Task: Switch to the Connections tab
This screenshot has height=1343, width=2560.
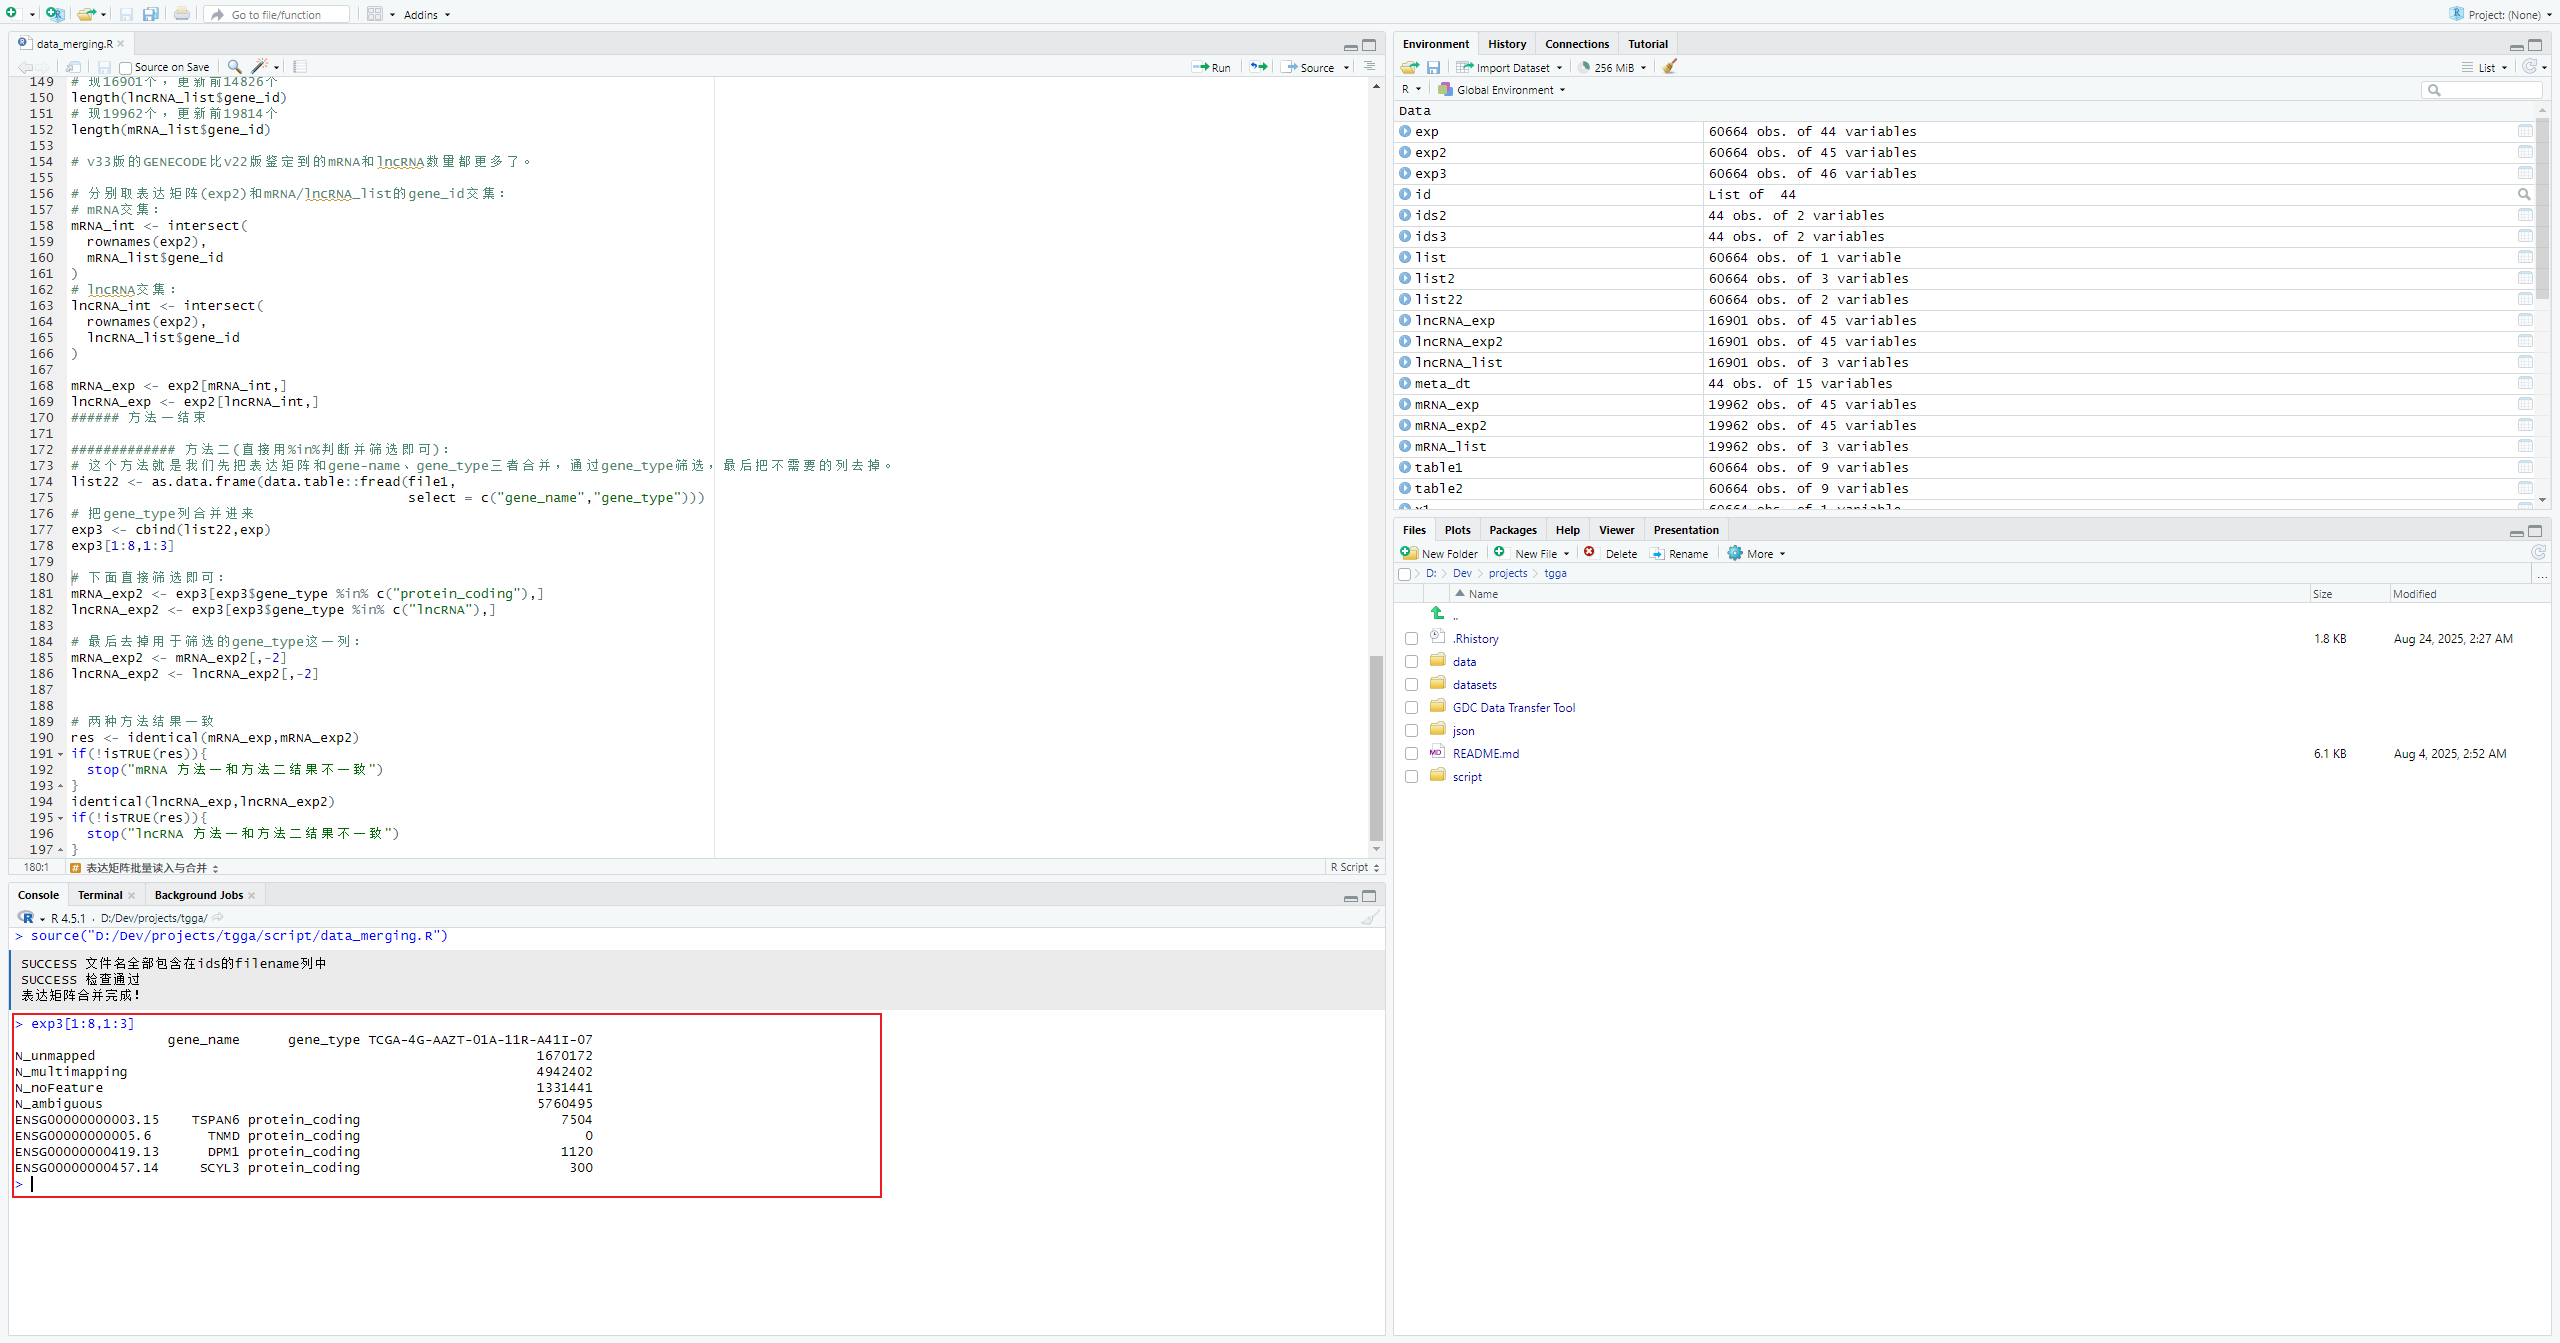Action: (x=1576, y=44)
